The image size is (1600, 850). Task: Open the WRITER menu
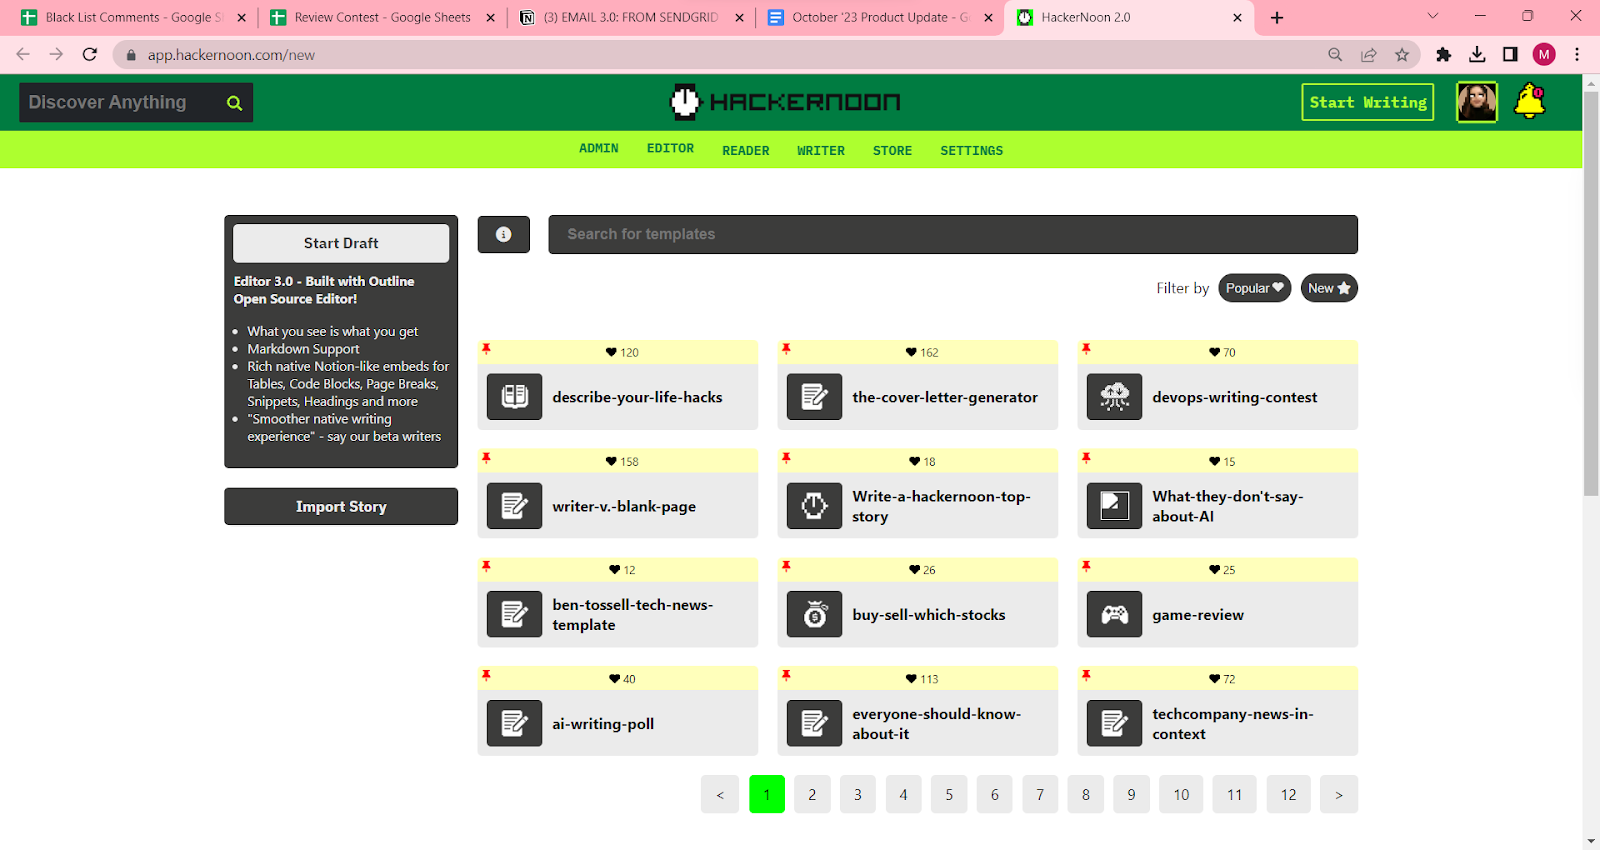click(x=821, y=151)
